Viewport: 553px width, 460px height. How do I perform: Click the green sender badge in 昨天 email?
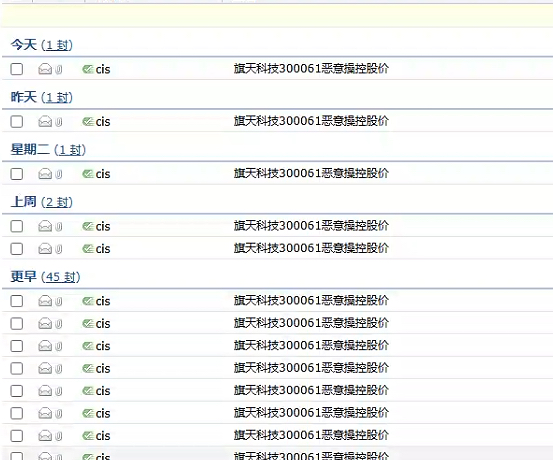pyautogui.click(x=87, y=122)
